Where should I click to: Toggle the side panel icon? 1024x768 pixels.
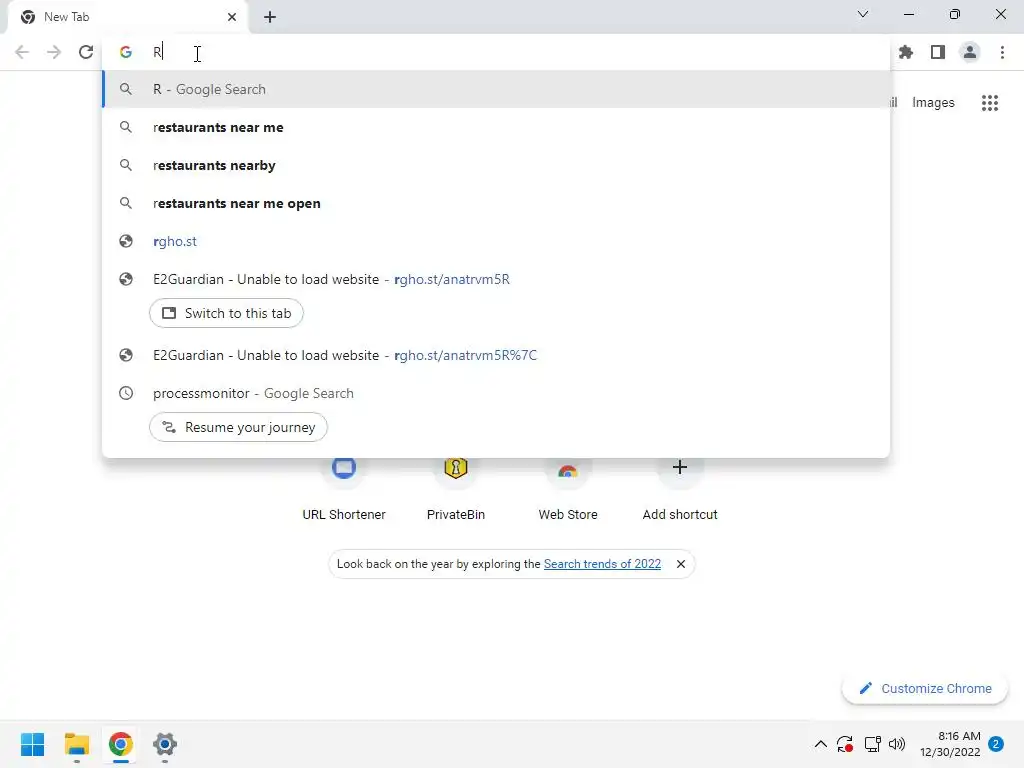click(938, 52)
